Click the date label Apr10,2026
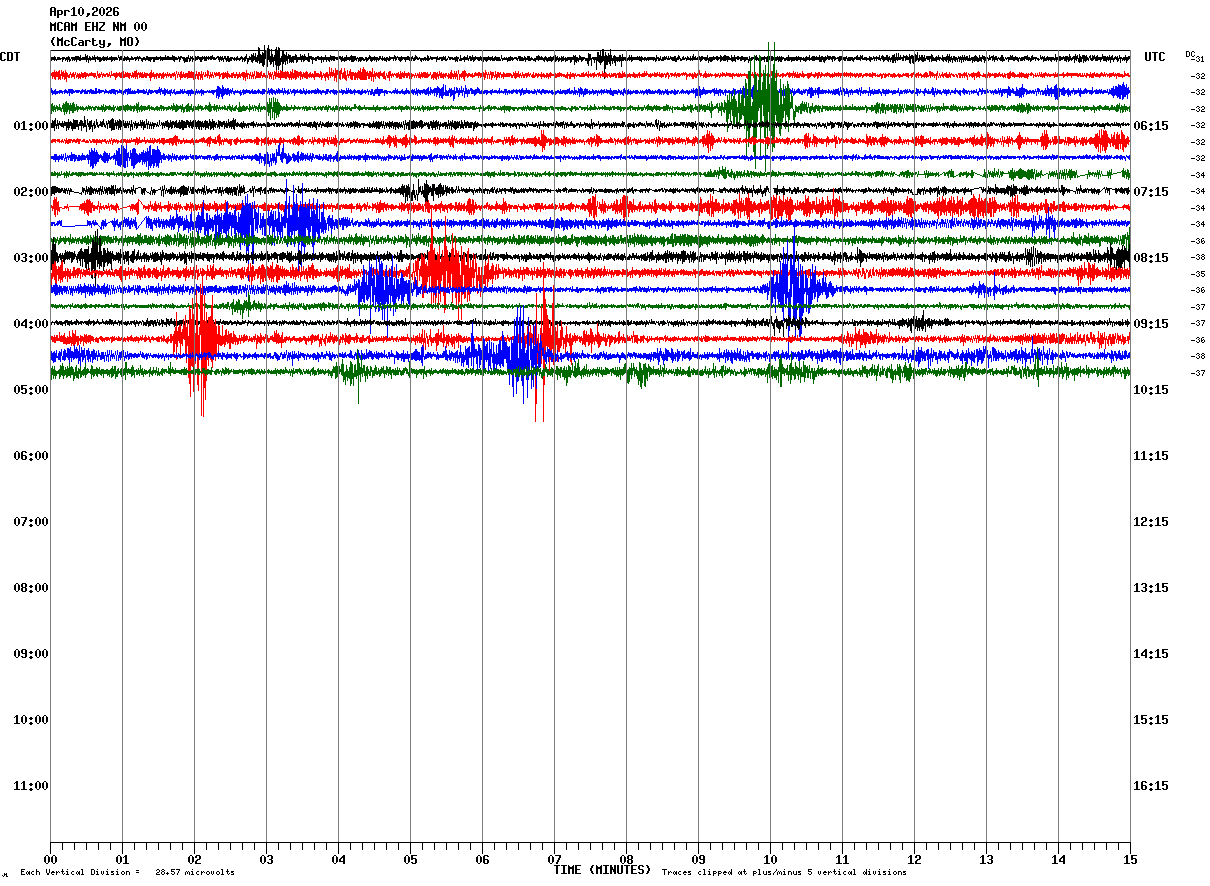Viewport: 1210px width, 886px height. tap(84, 12)
